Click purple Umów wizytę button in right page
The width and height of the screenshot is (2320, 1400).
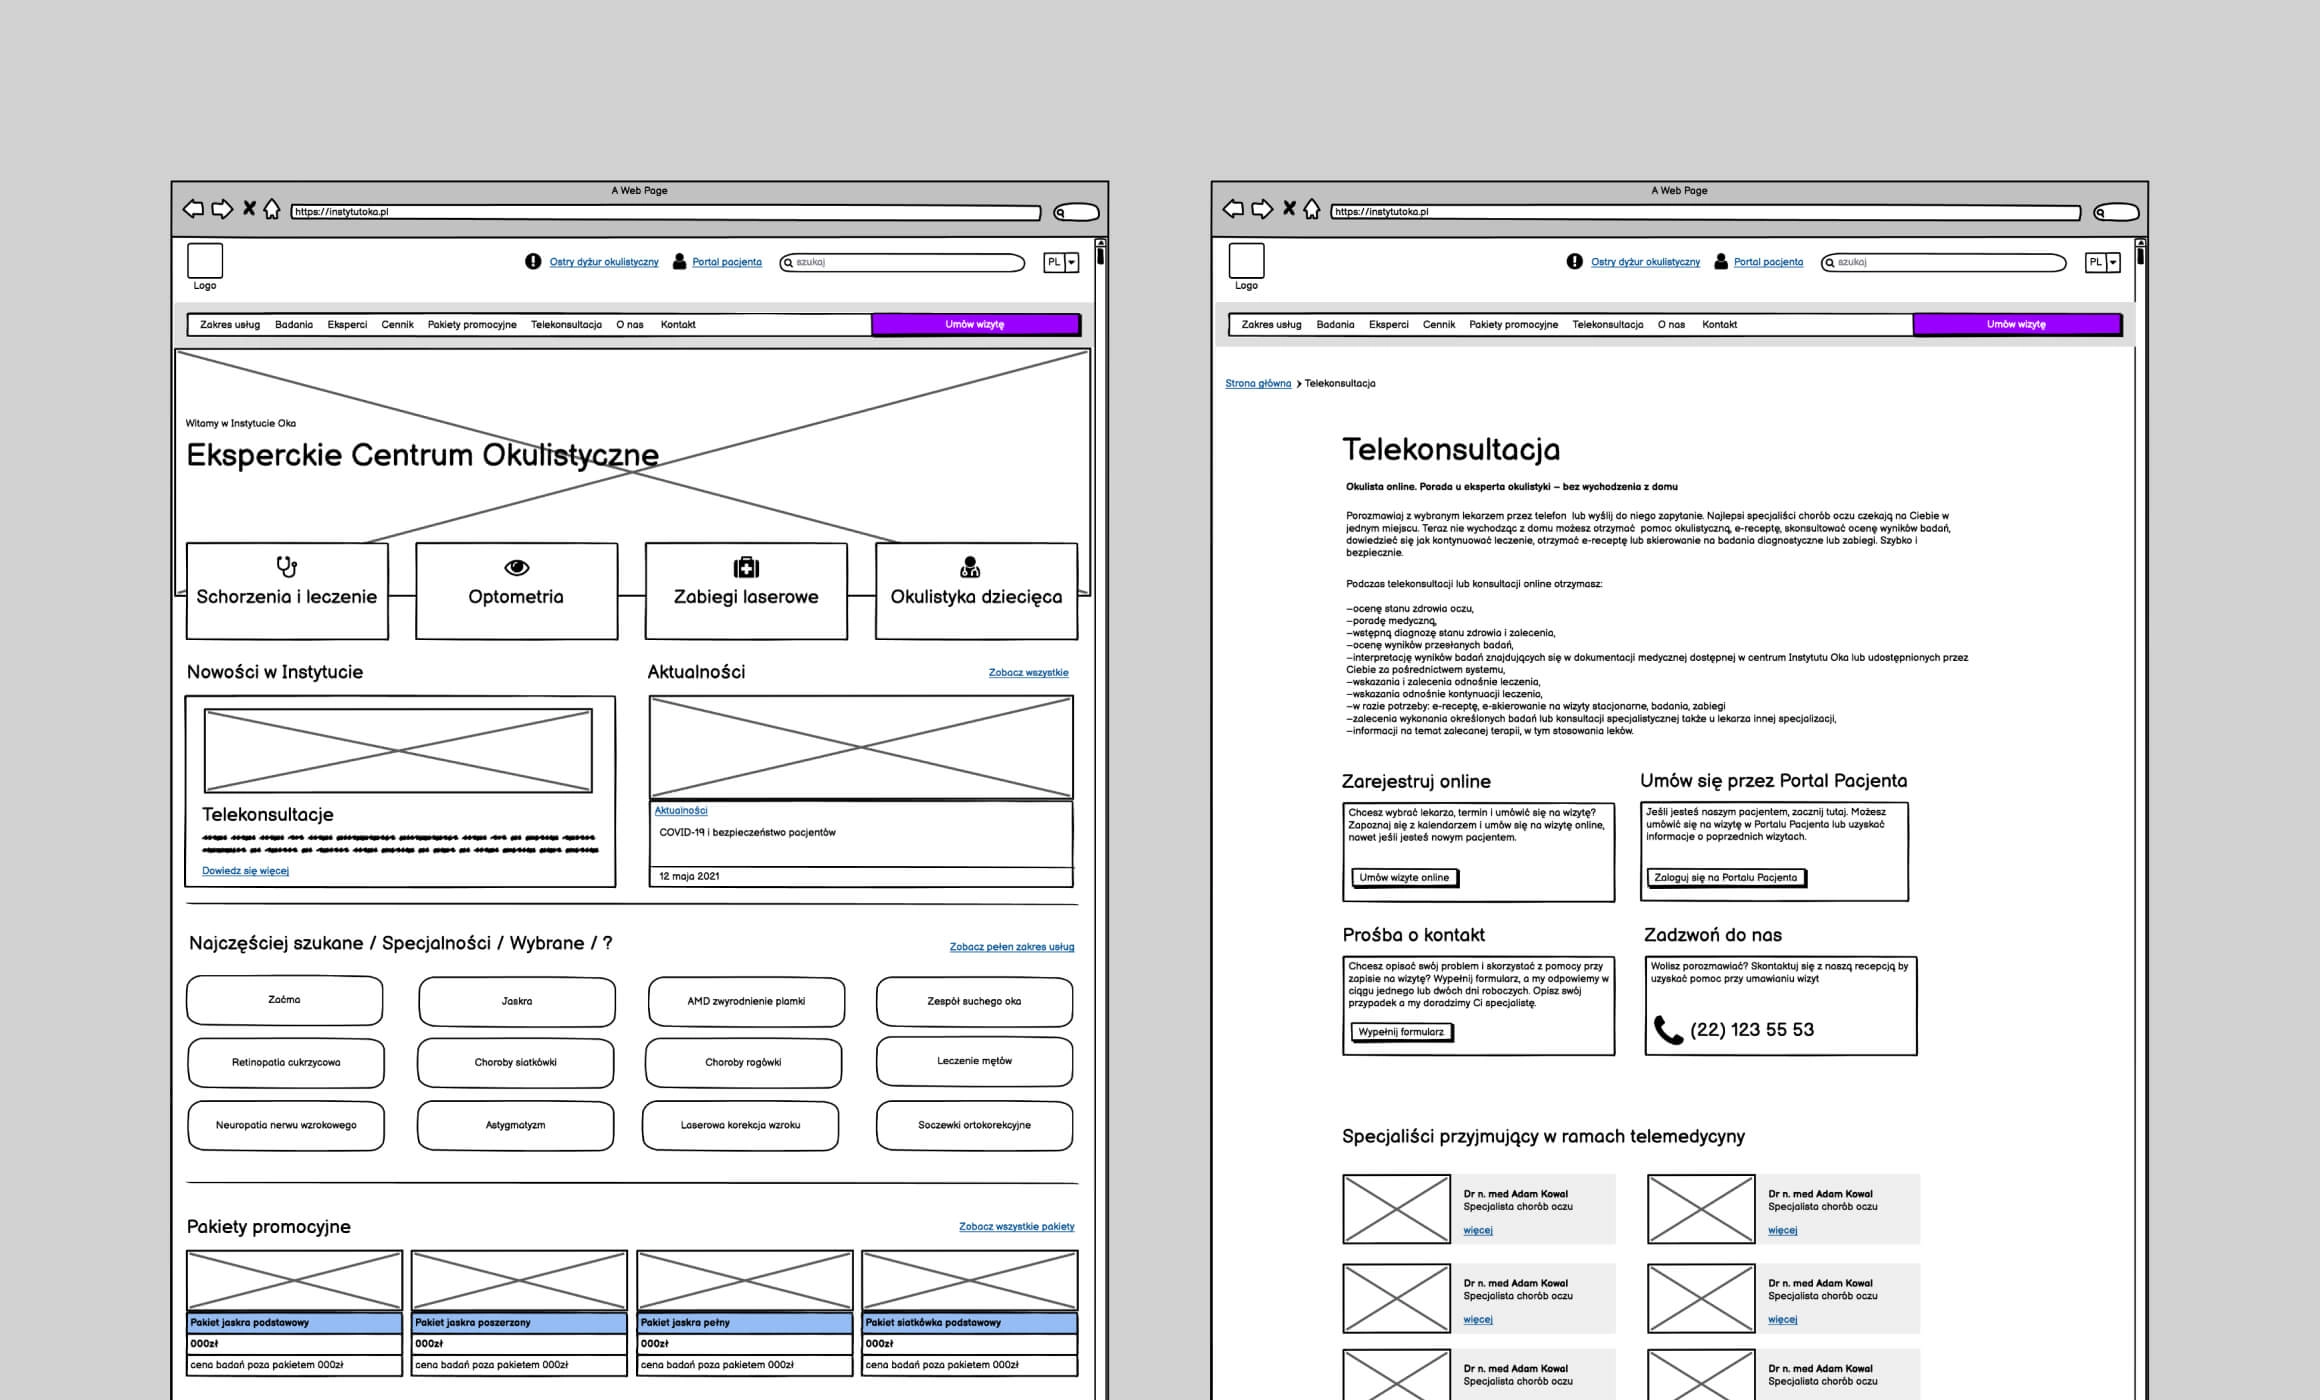click(x=2017, y=324)
